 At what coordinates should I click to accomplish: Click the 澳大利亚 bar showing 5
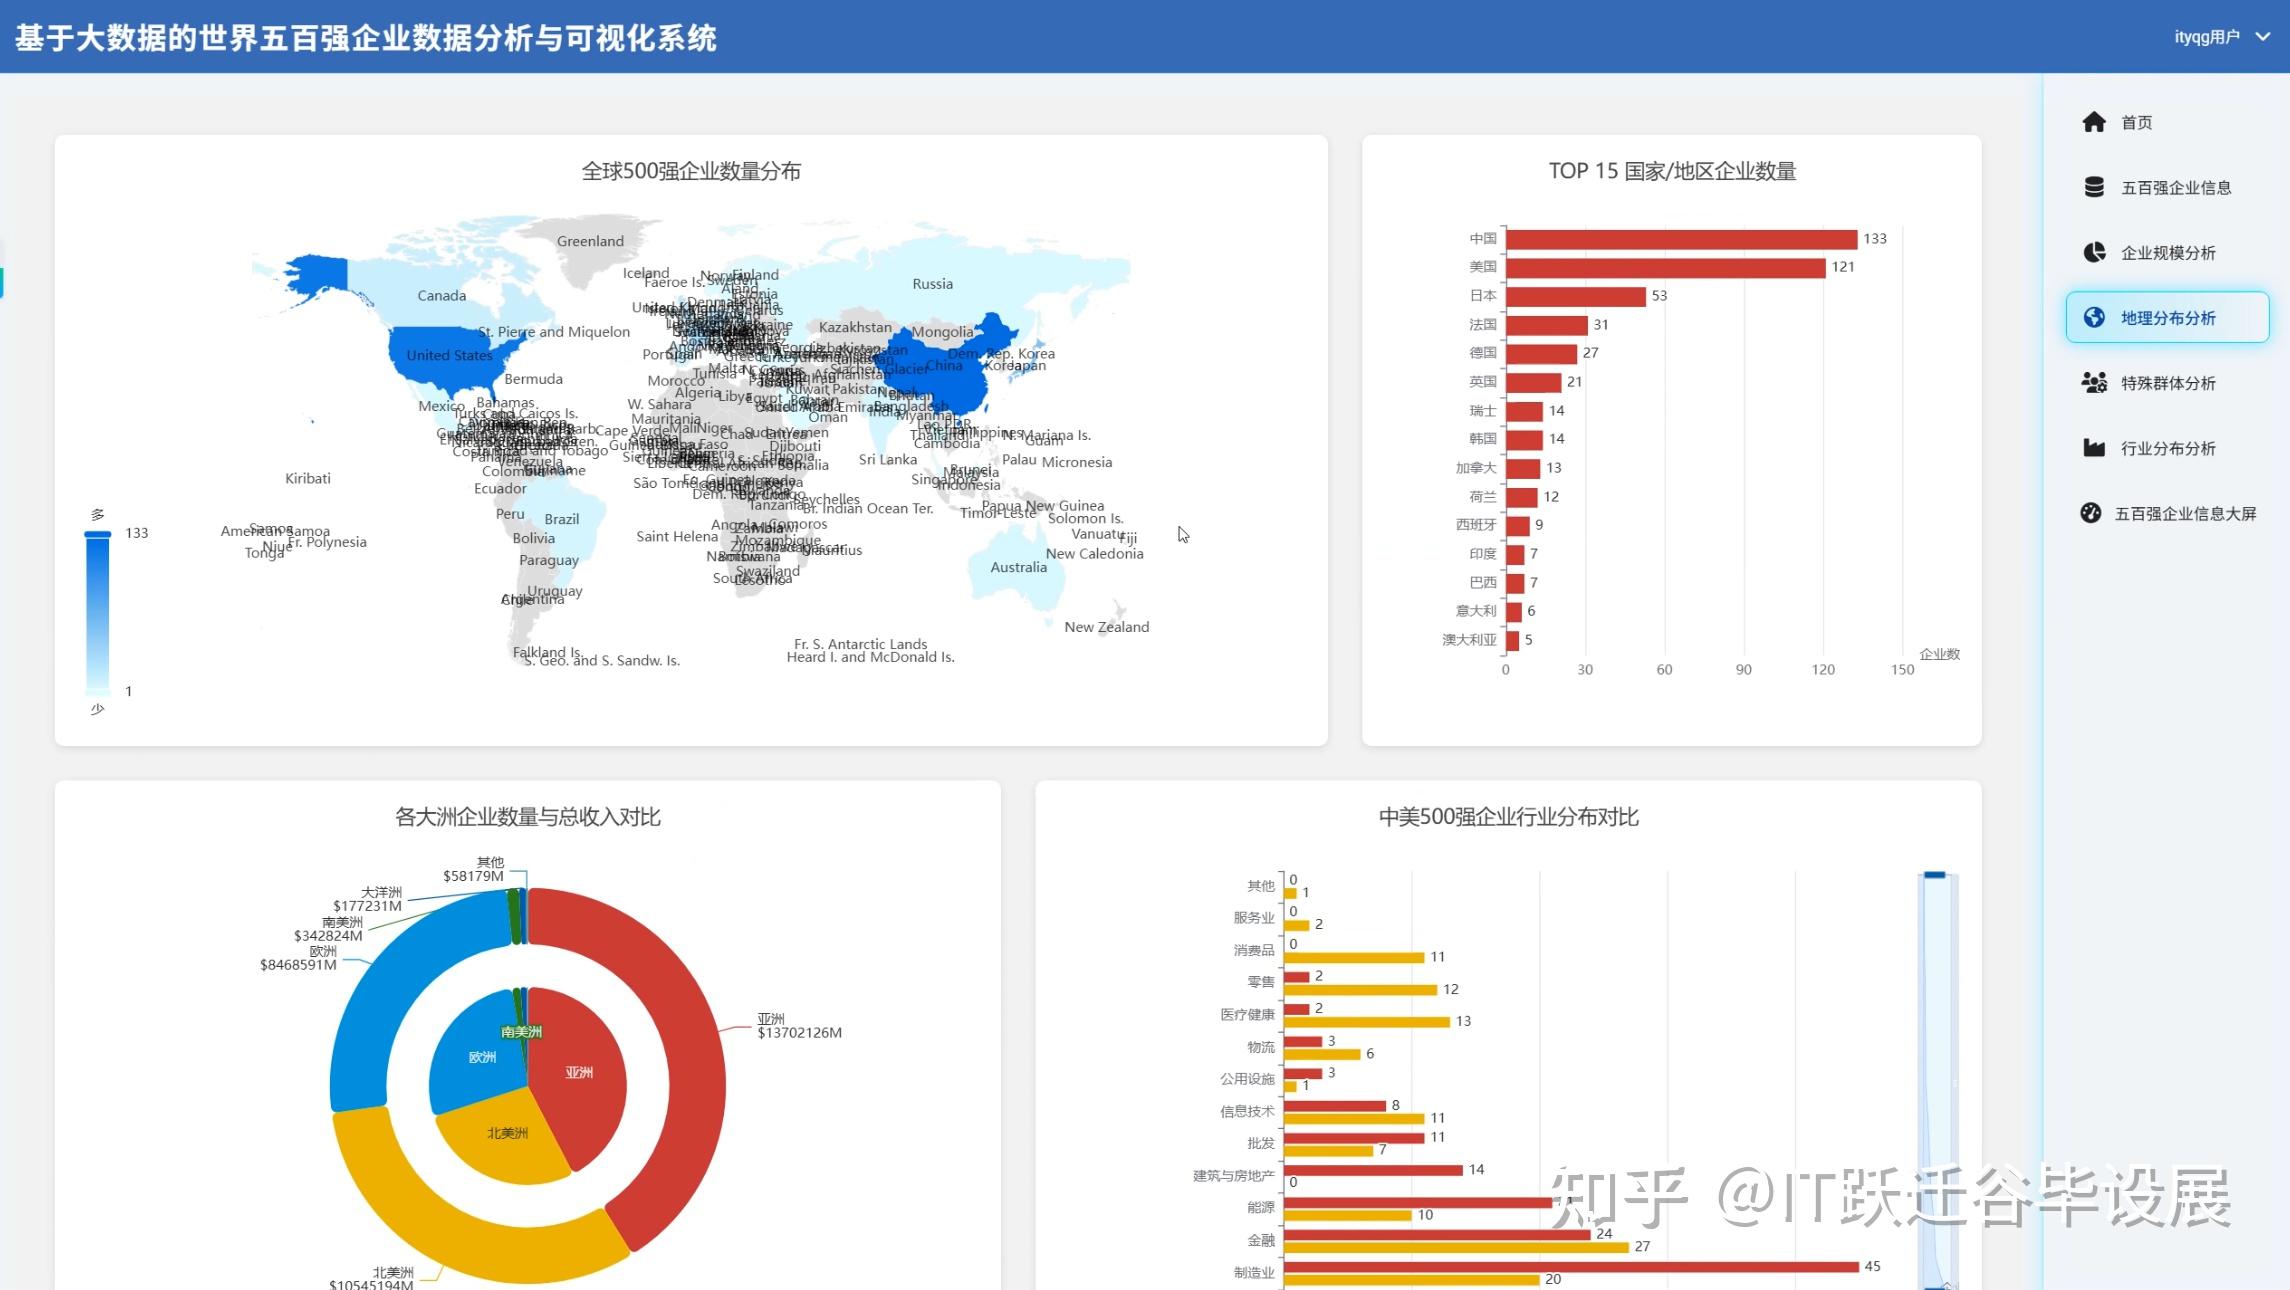tap(1512, 640)
